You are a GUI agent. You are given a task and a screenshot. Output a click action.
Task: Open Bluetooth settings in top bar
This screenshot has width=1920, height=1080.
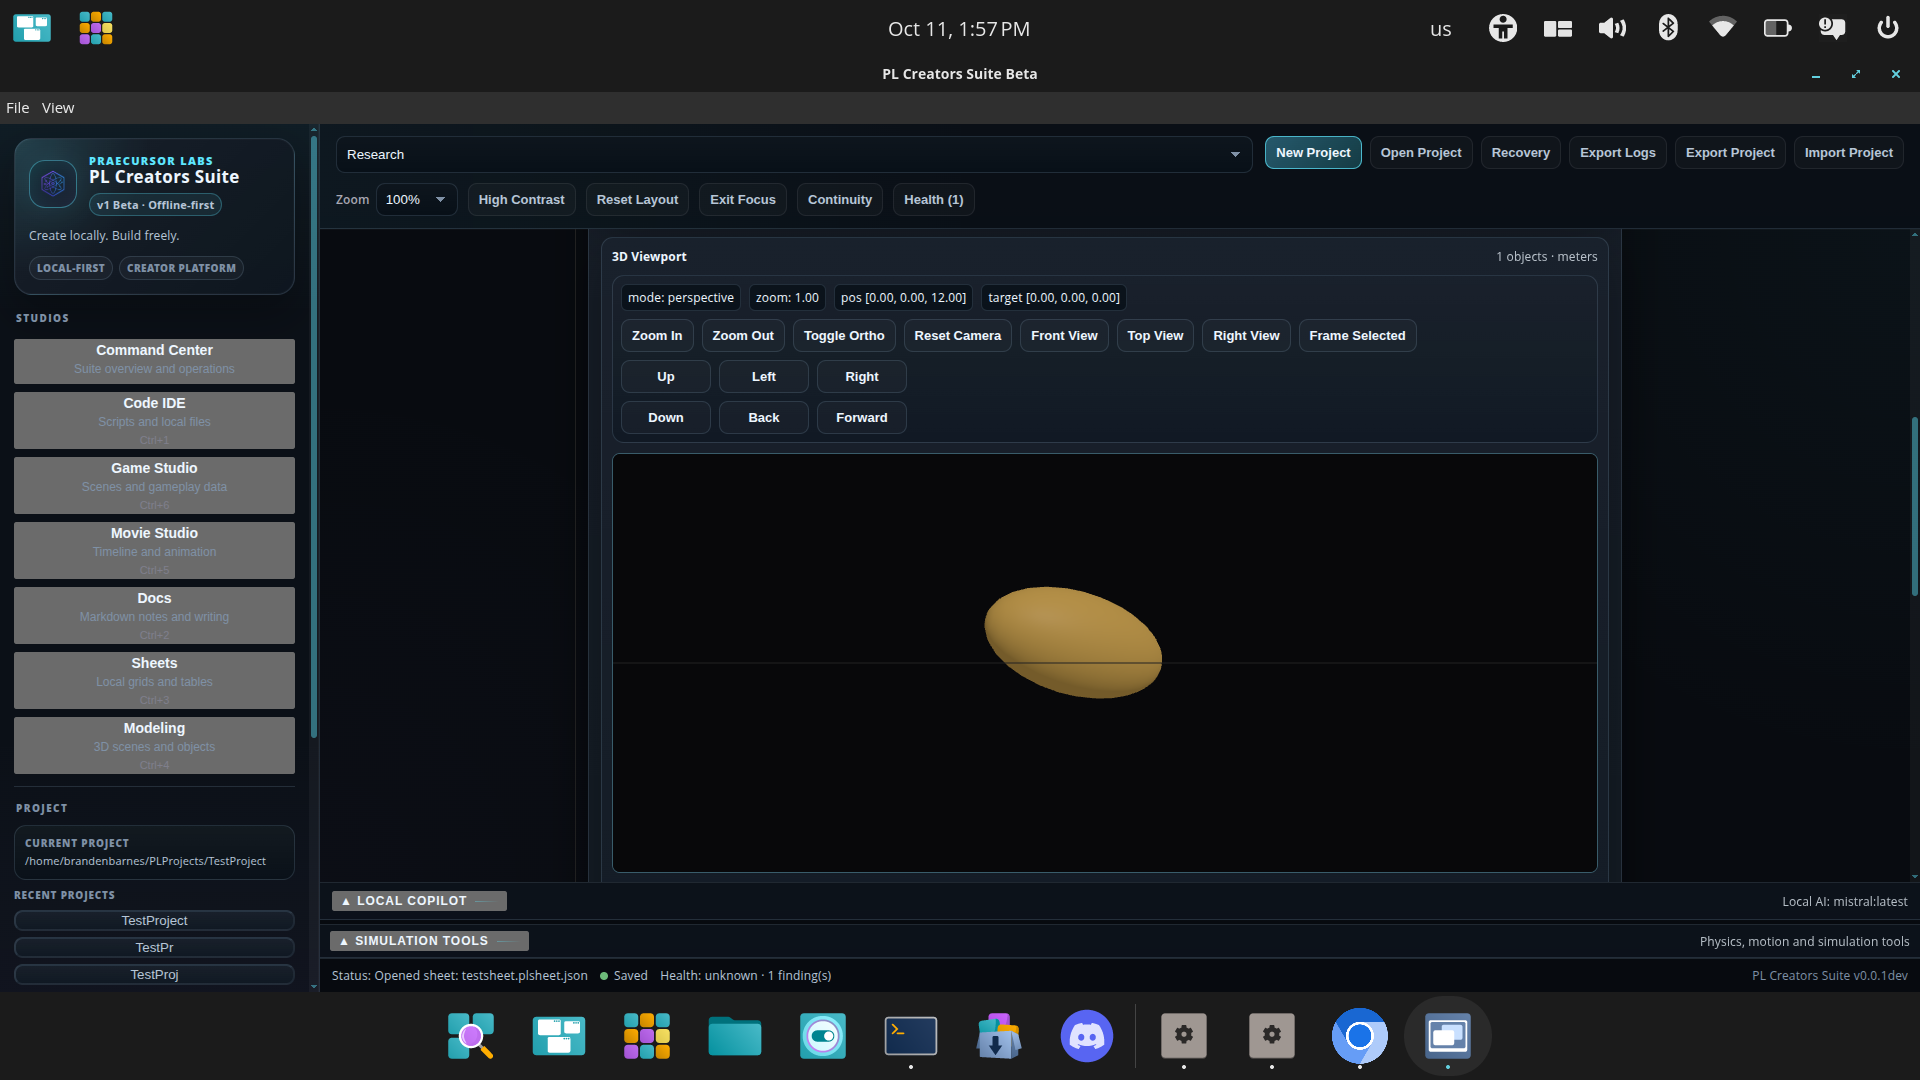(x=1667, y=28)
